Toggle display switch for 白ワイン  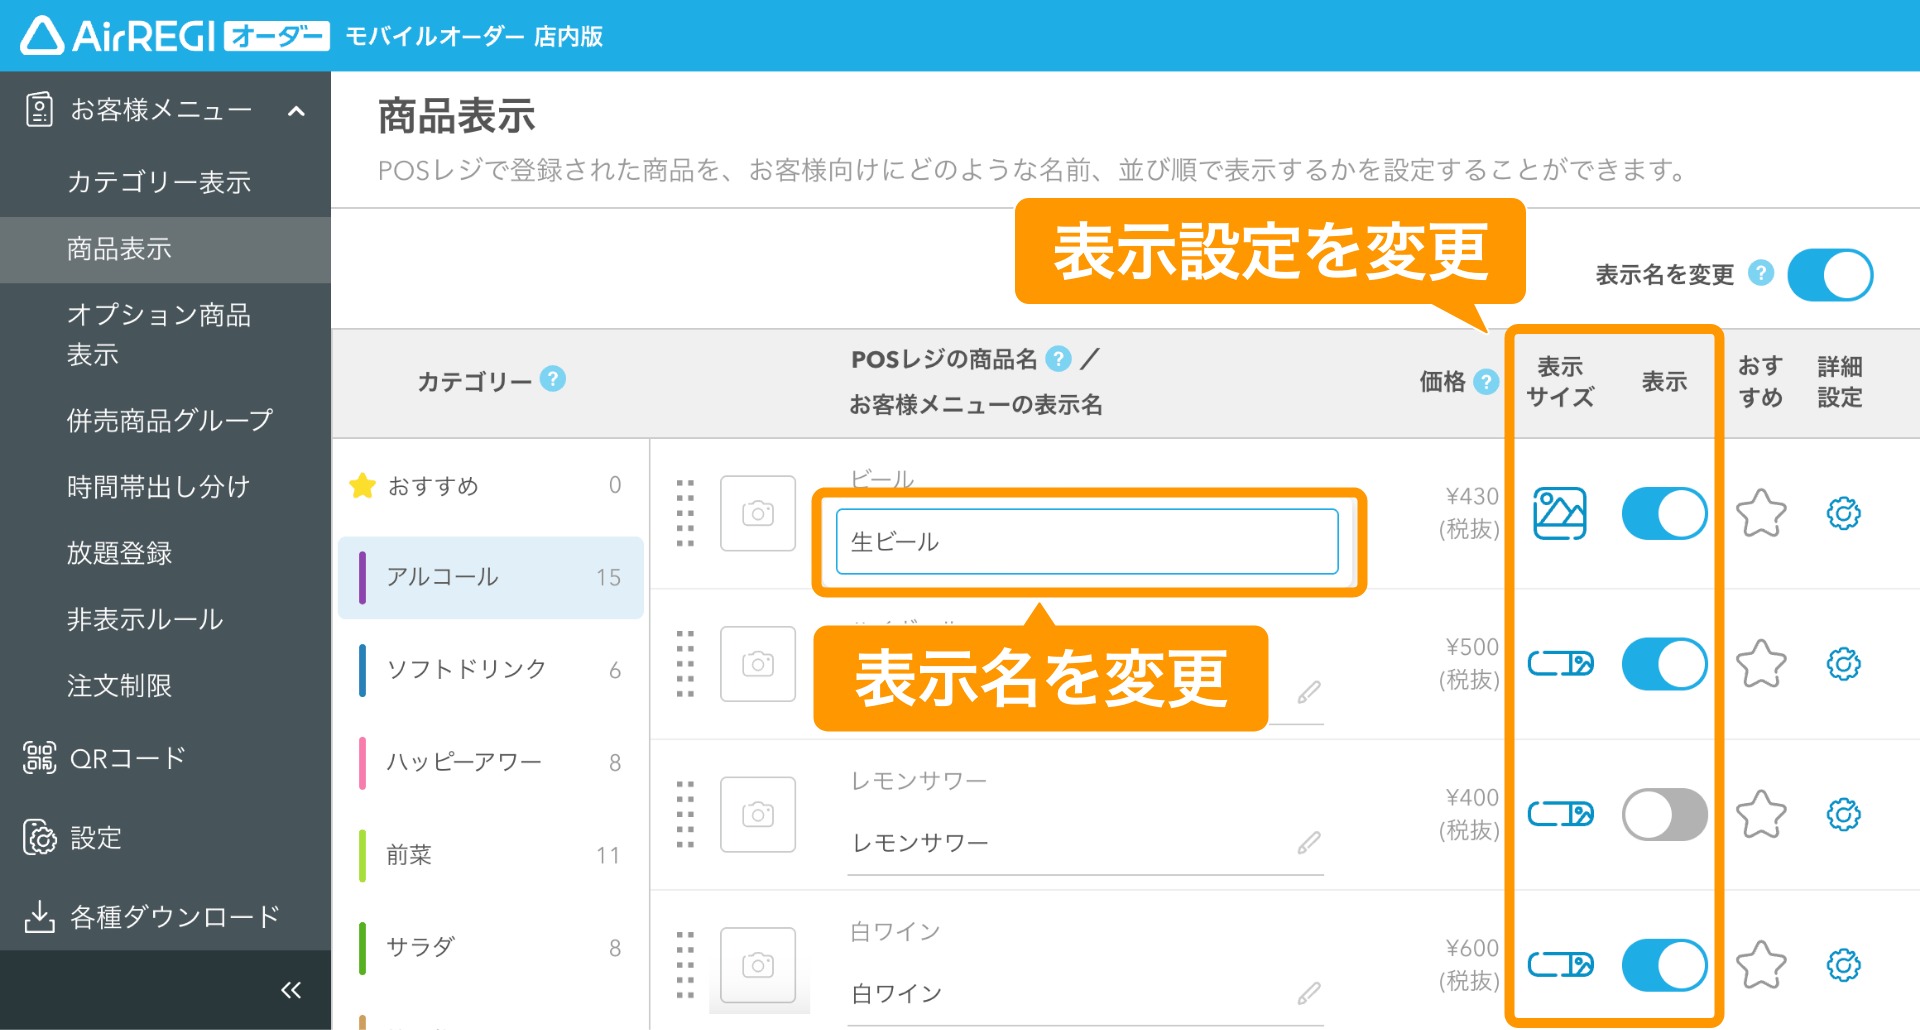tap(1664, 965)
